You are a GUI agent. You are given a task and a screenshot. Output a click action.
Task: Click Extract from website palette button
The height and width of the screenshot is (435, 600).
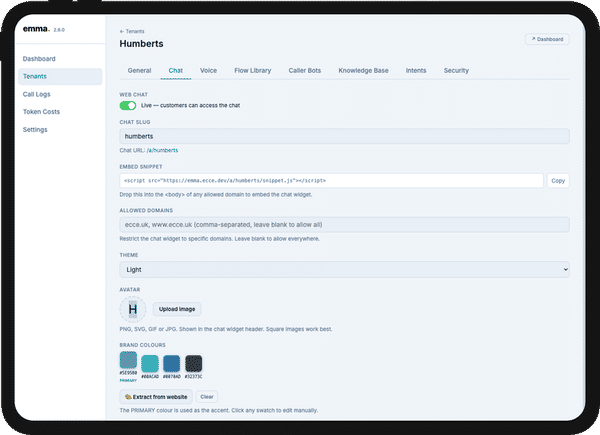pos(156,397)
